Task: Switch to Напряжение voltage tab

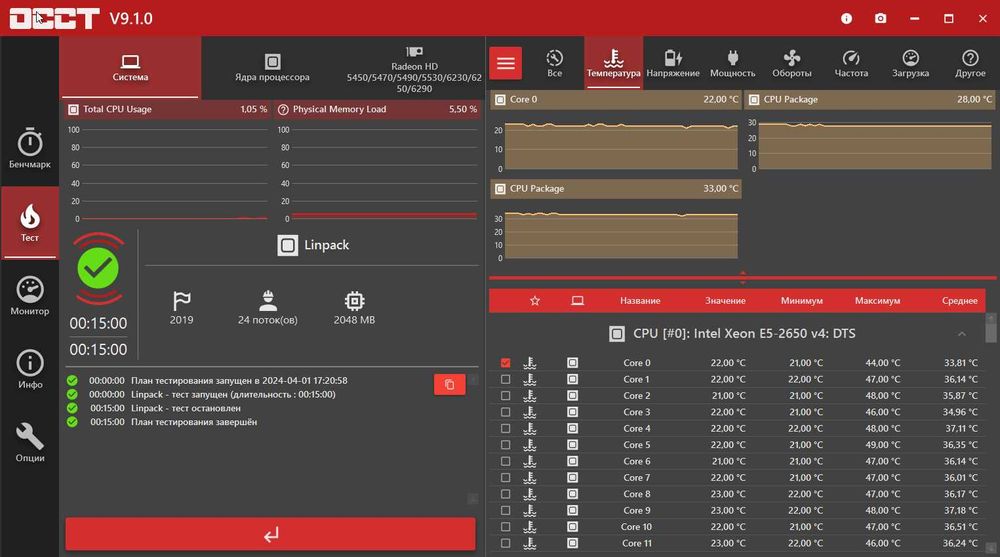Action: [673, 63]
